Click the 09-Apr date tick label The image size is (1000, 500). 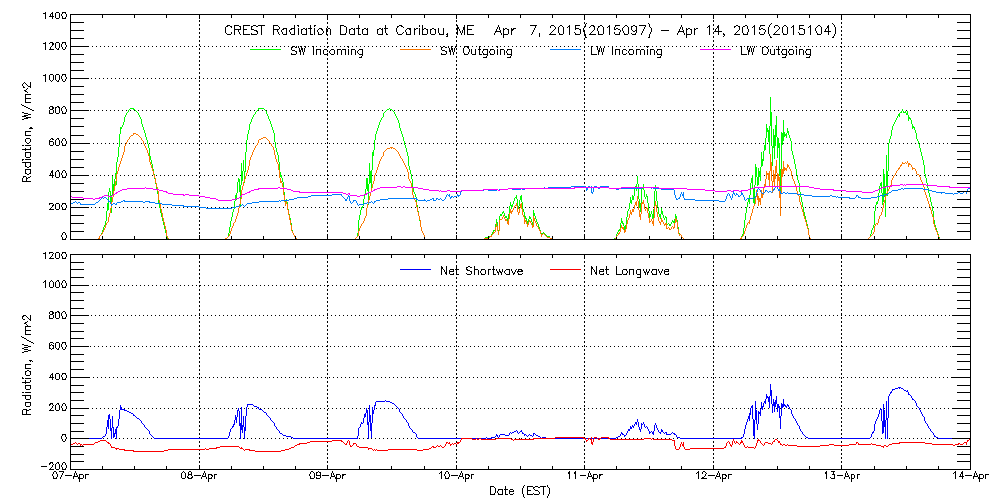click(x=328, y=477)
